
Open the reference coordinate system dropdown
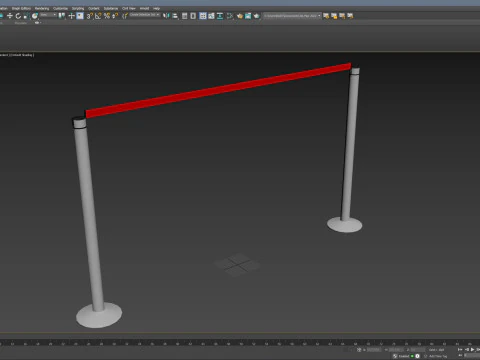point(48,15)
